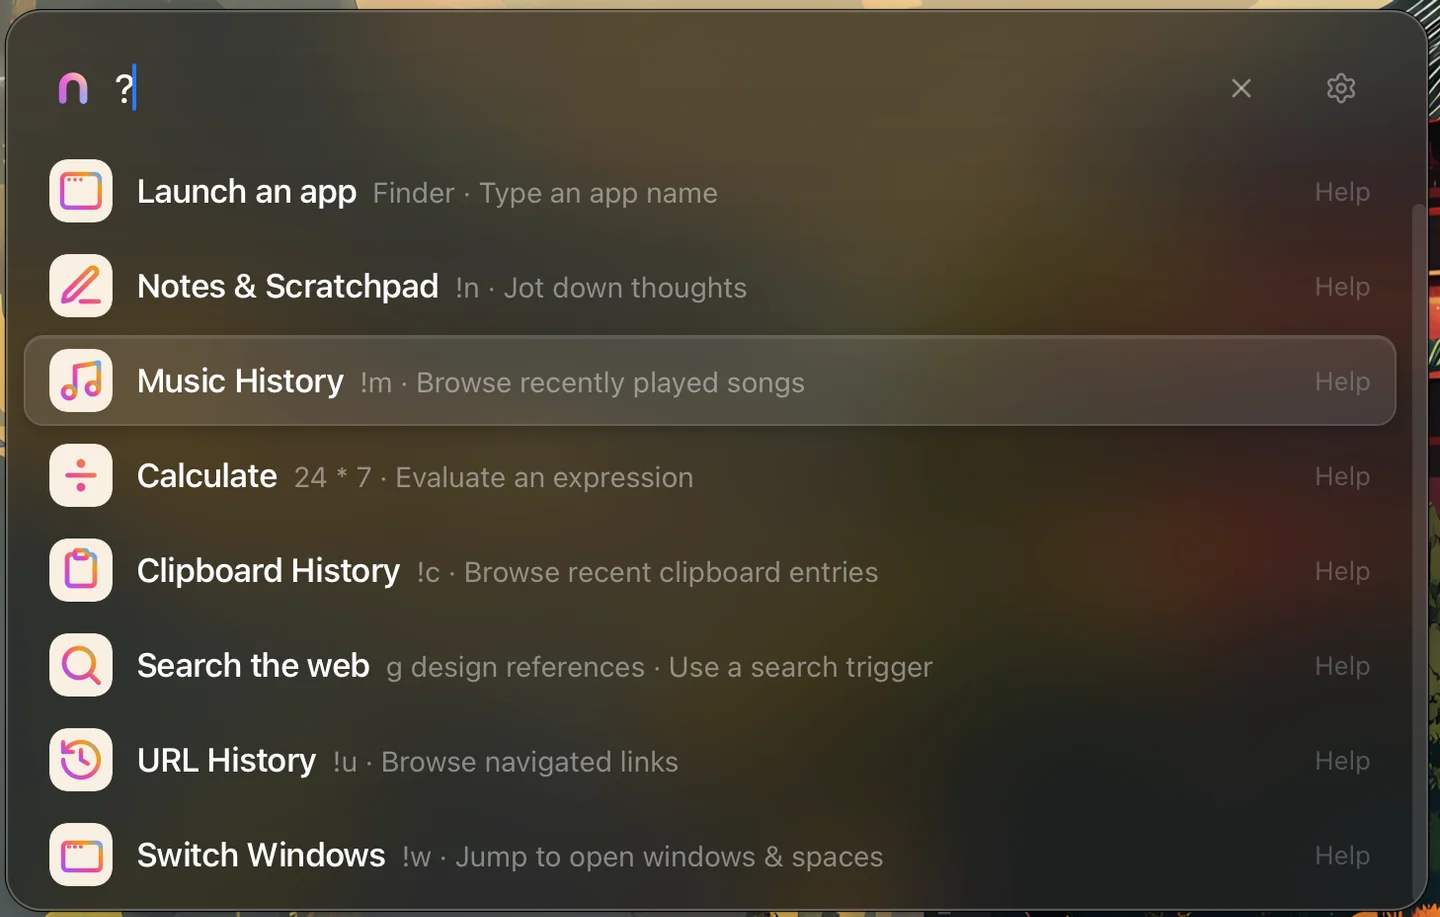Click 'Jump to open windows & spaces' text

point(669,857)
